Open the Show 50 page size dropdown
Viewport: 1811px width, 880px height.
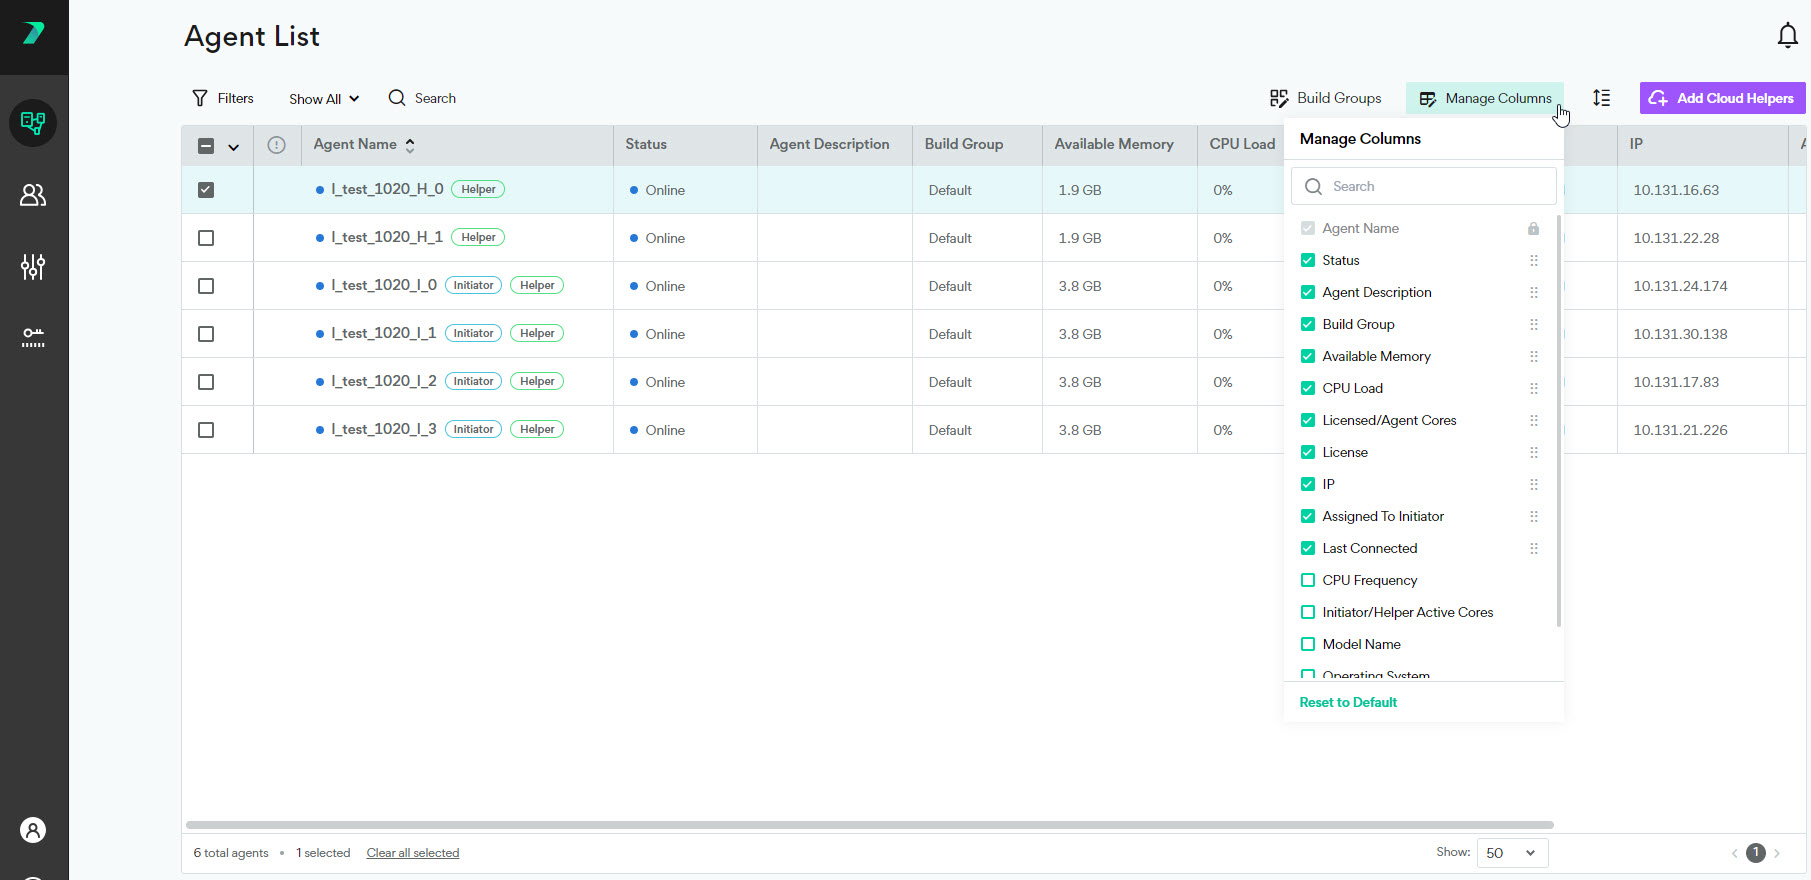tap(1511, 853)
